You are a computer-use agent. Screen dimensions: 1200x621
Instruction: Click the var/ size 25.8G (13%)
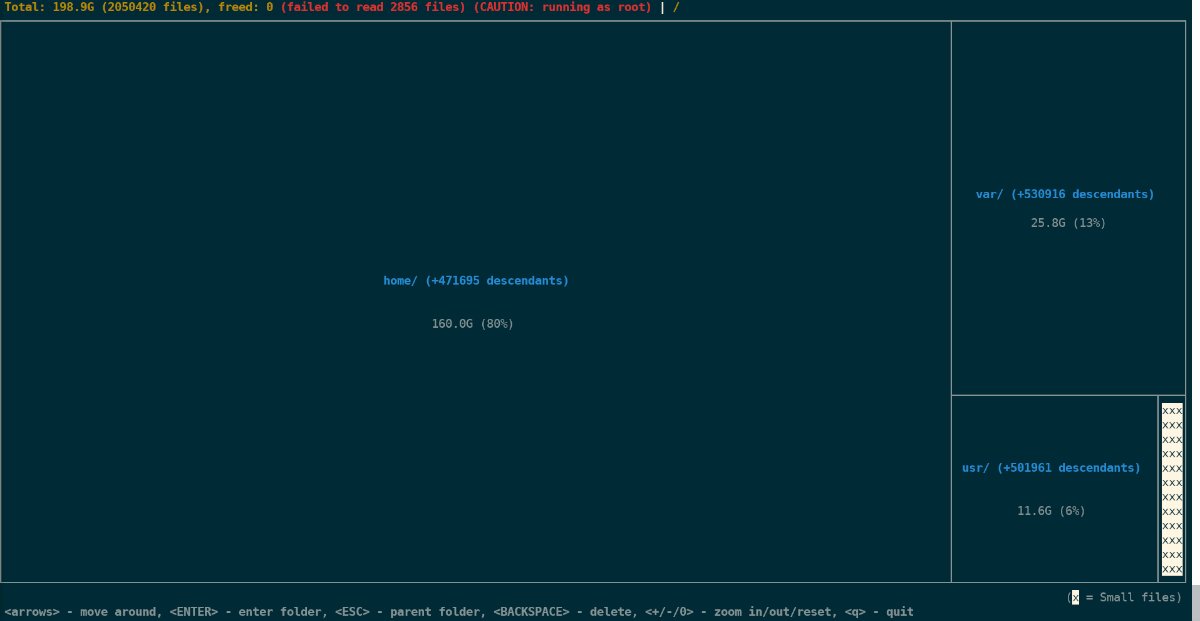[x=1068, y=223]
